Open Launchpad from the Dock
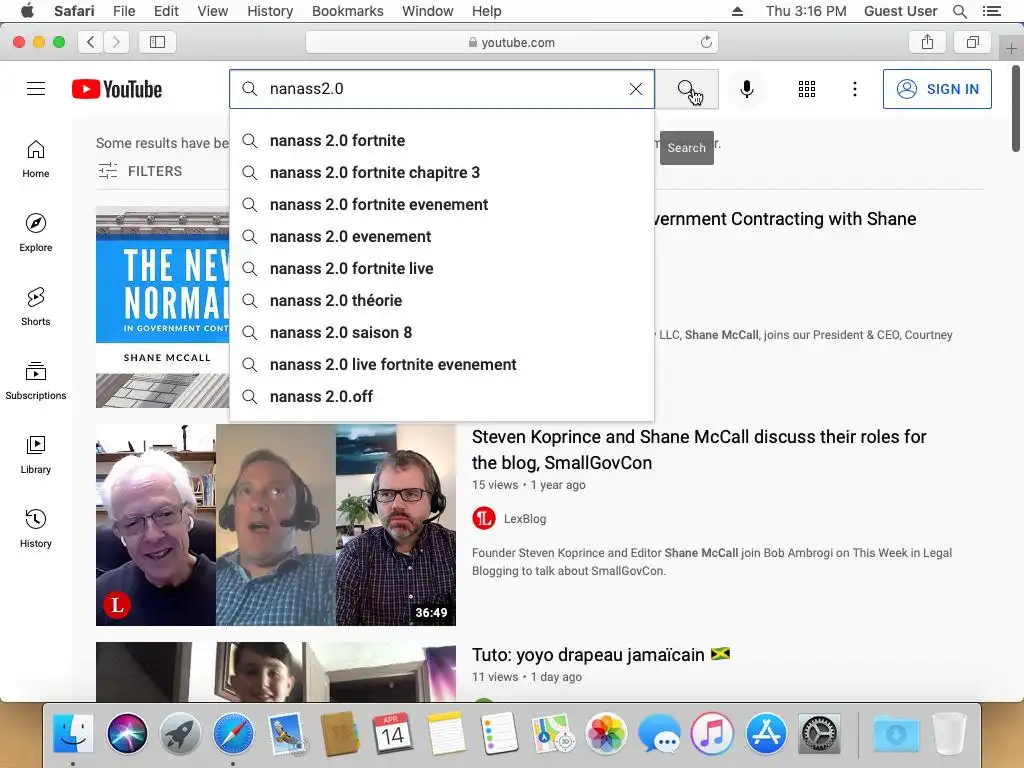This screenshot has height=768, width=1024. click(180, 733)
